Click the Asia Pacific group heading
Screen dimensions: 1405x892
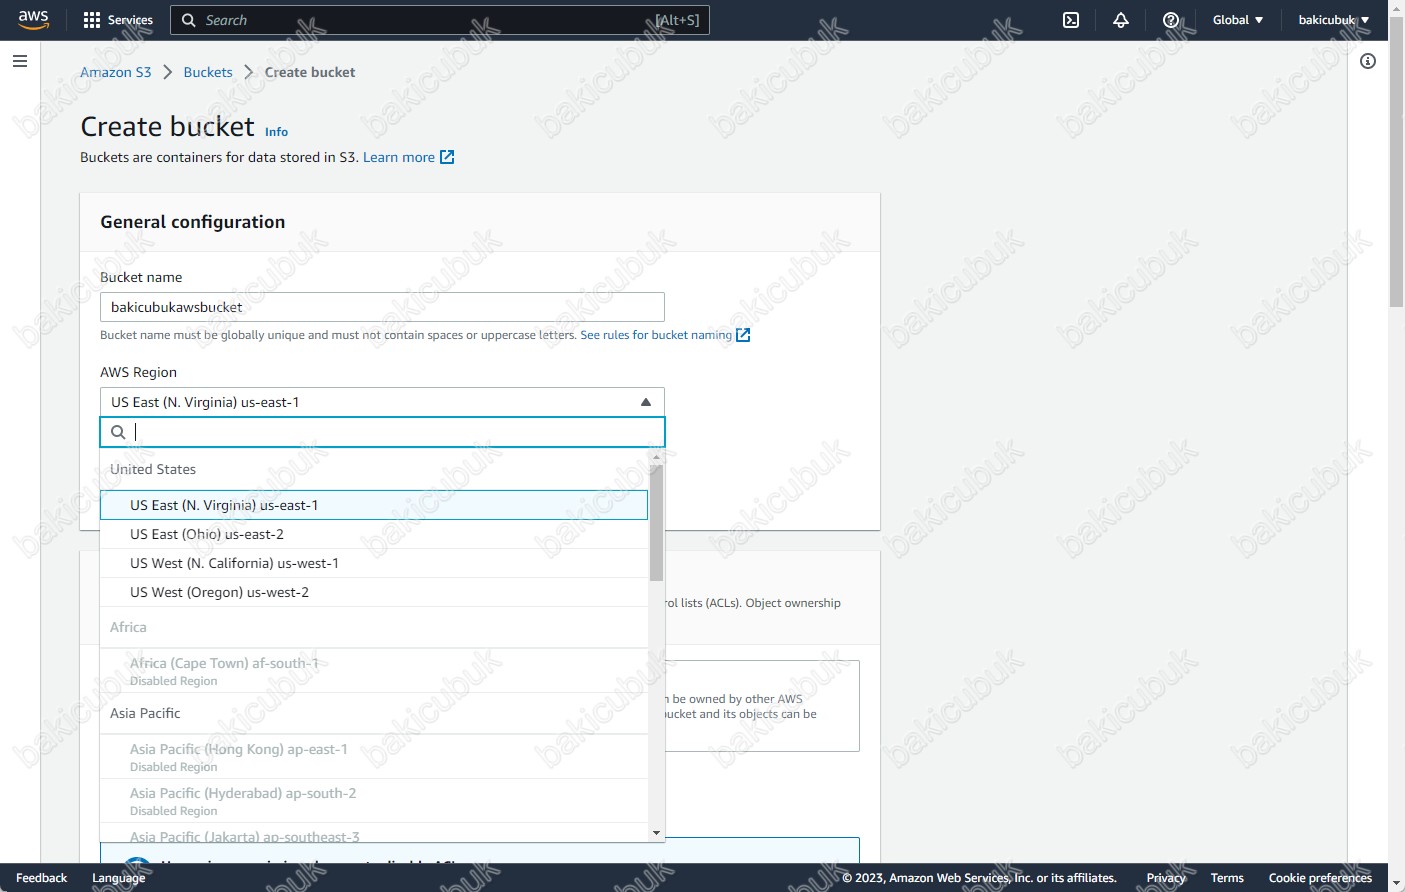tap(145, 713)
